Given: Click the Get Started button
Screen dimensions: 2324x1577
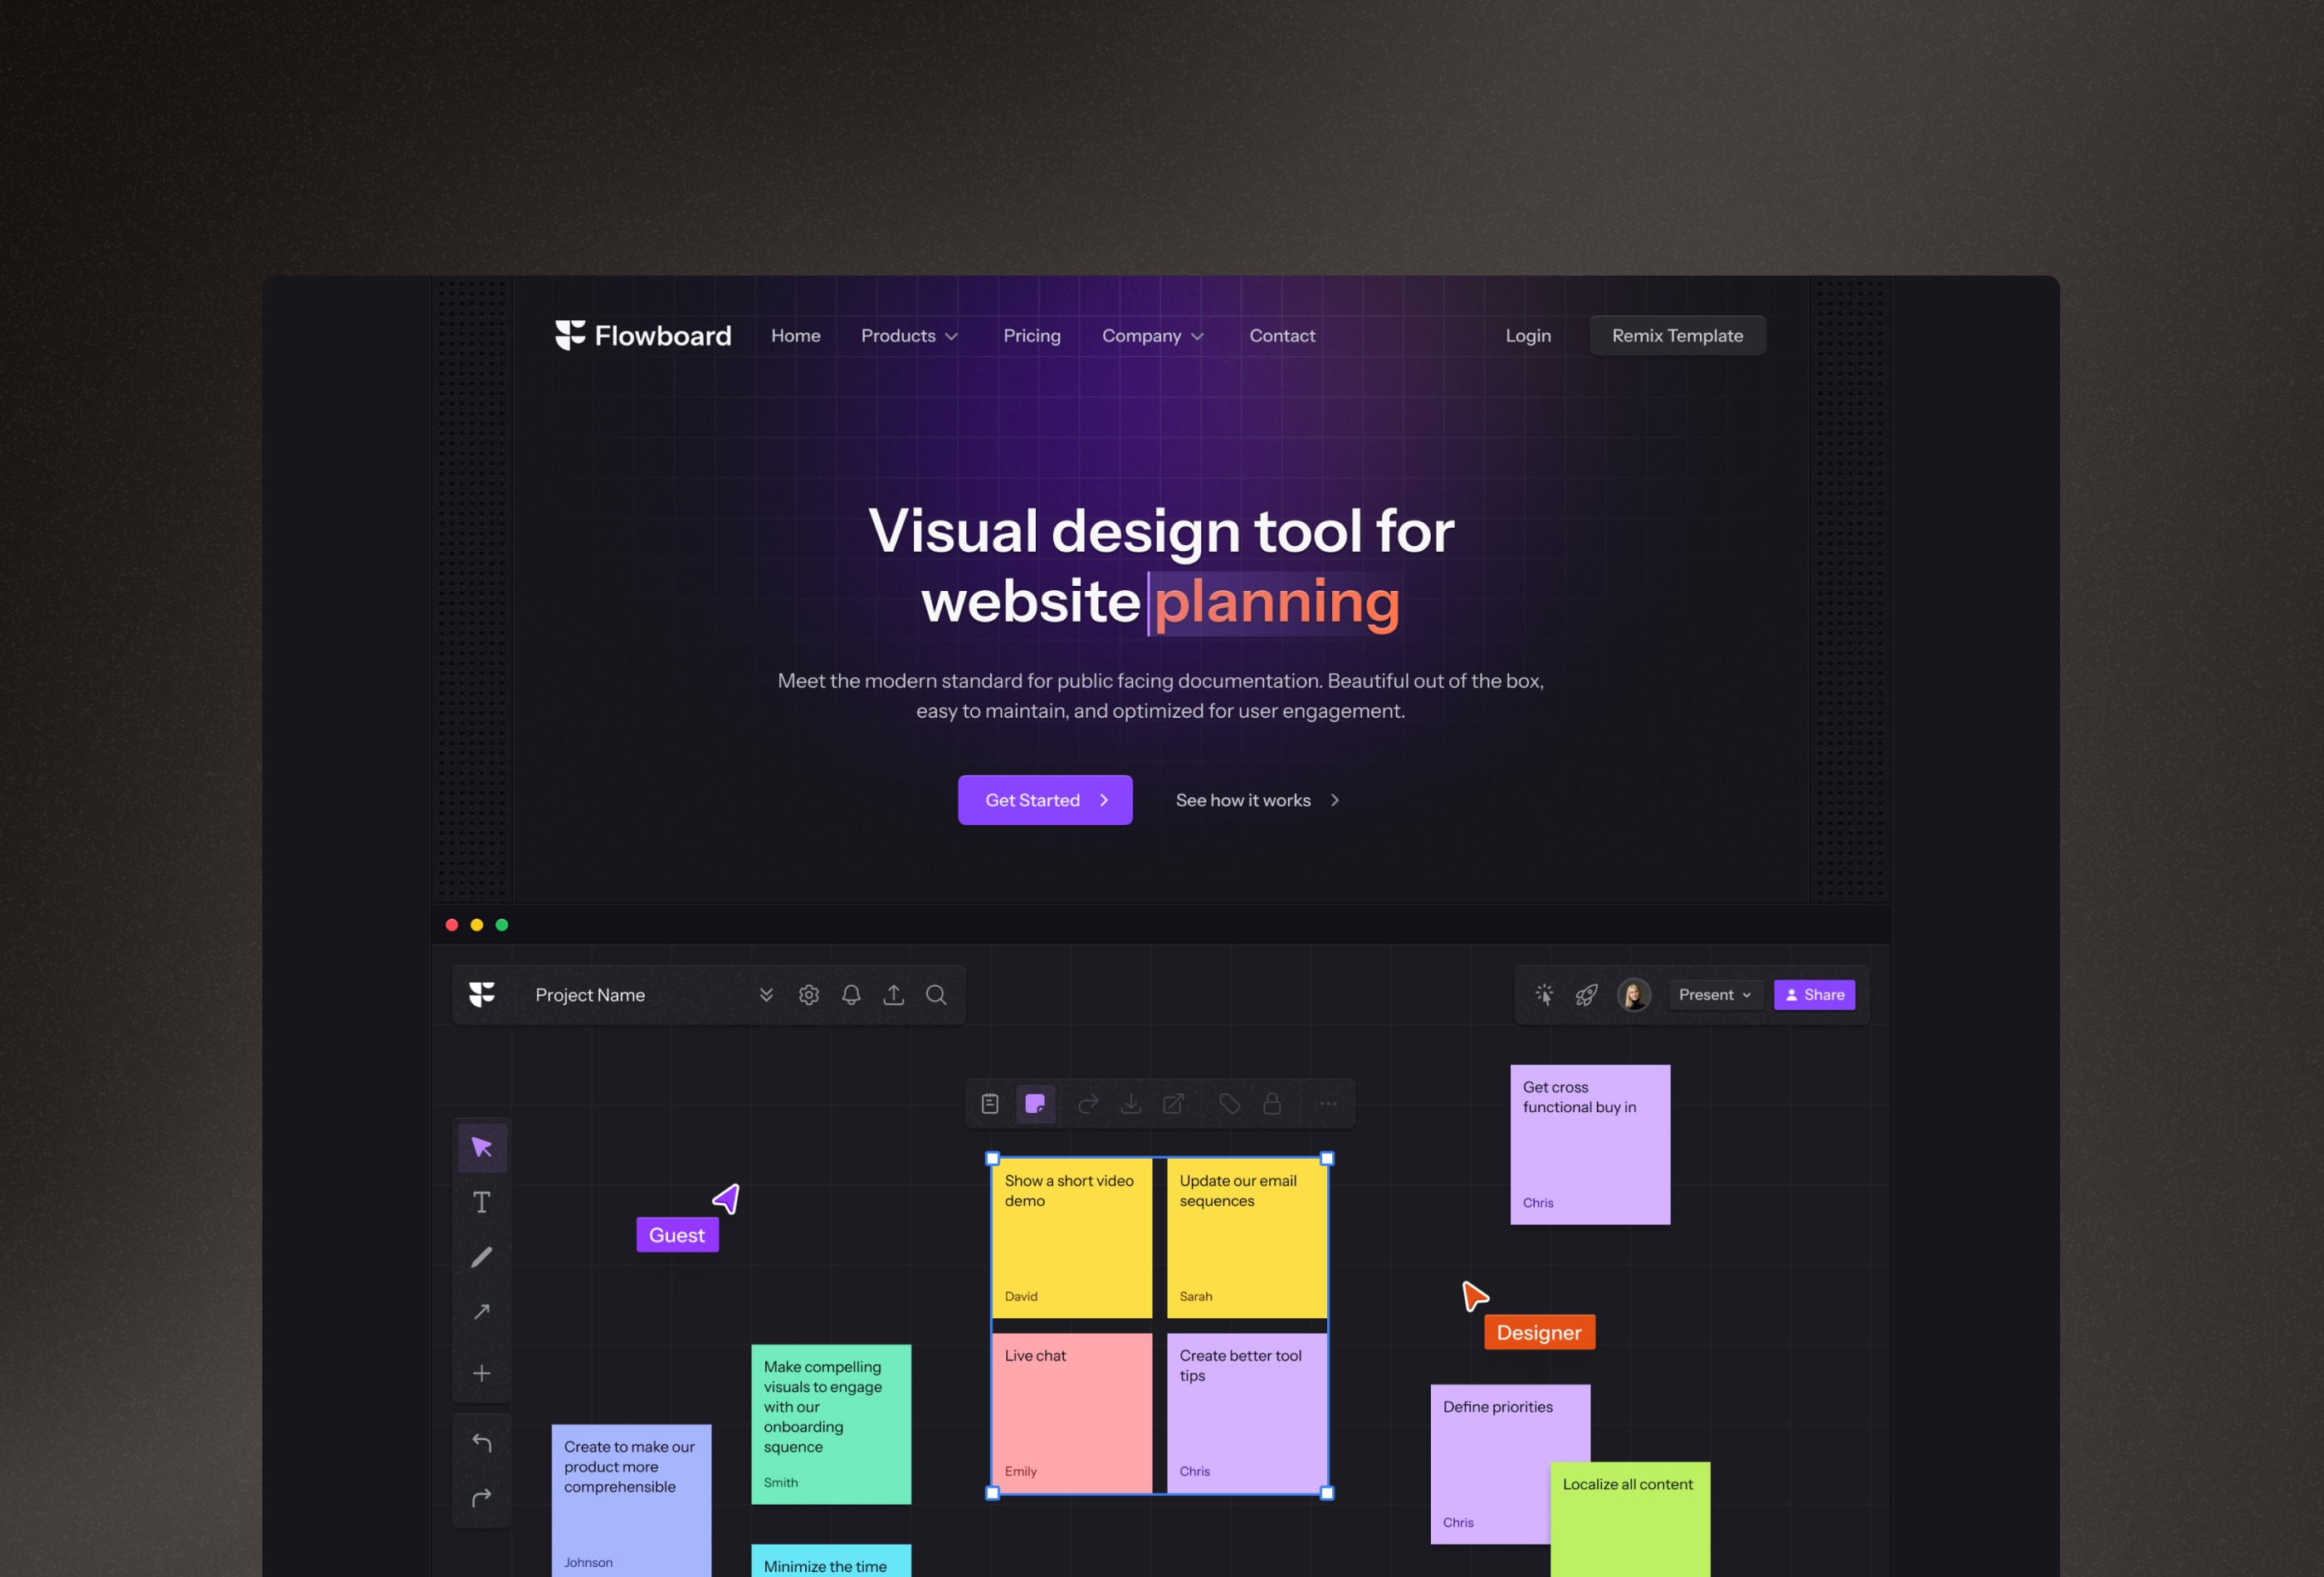Looking at the screenshot, I should [x=1045, y=800].
